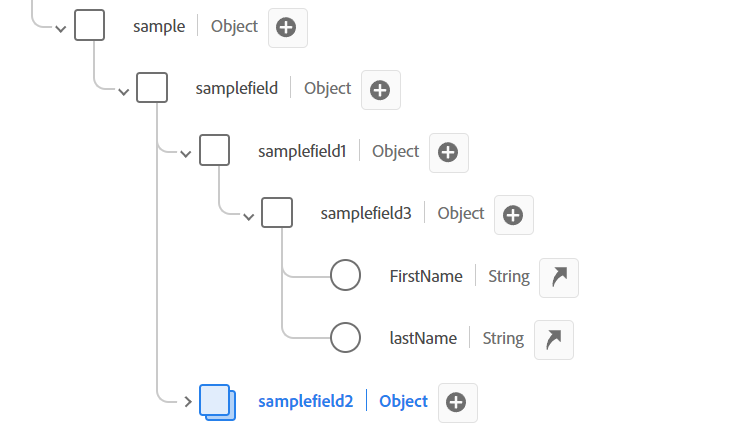Viewport: 745px width, 431px height.
Task: Select the FirstName radio circle
Action: pyautogui.click(x=345, y=275)
